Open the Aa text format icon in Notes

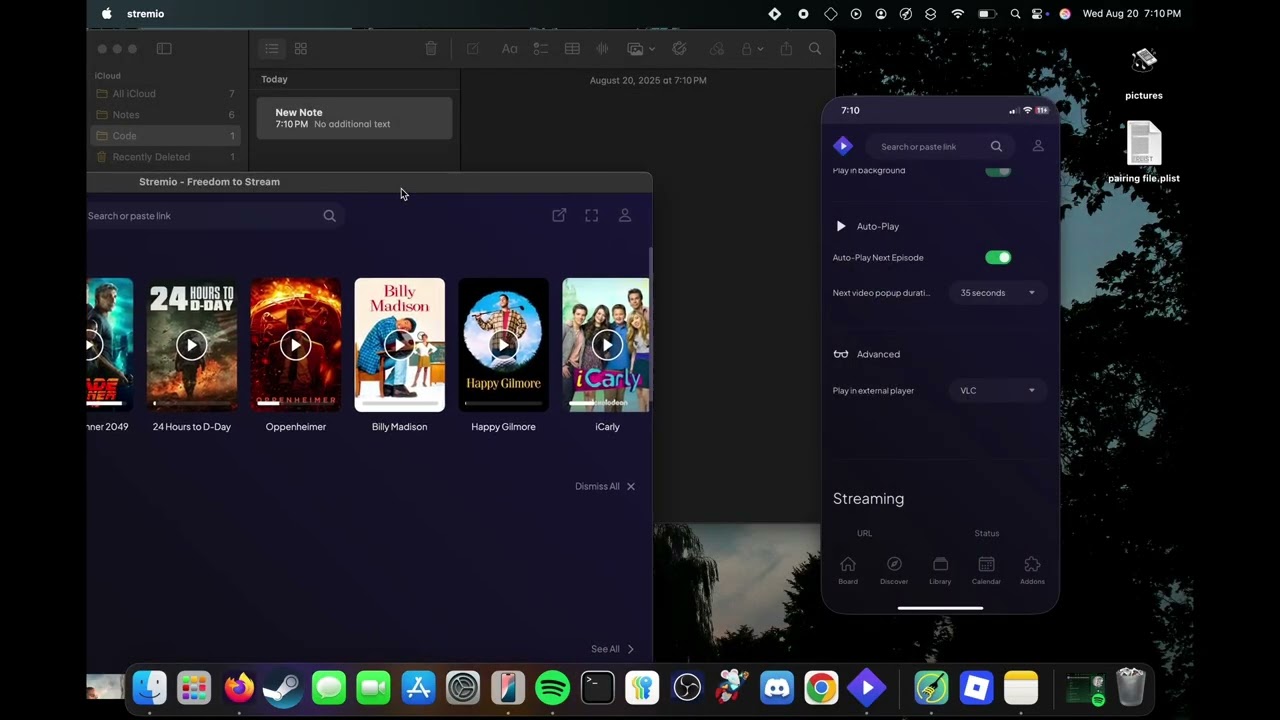coord(509,48)
